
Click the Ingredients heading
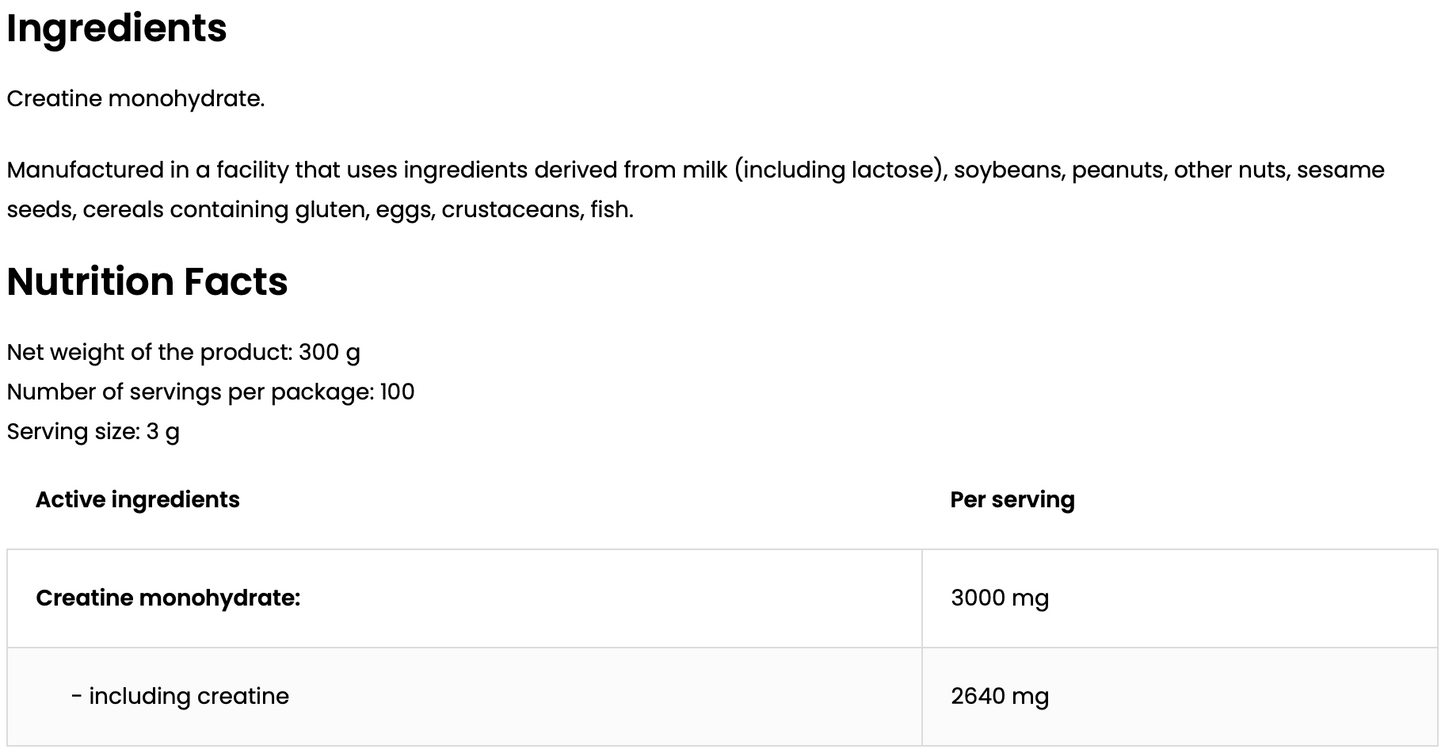[x=117, y=29]
